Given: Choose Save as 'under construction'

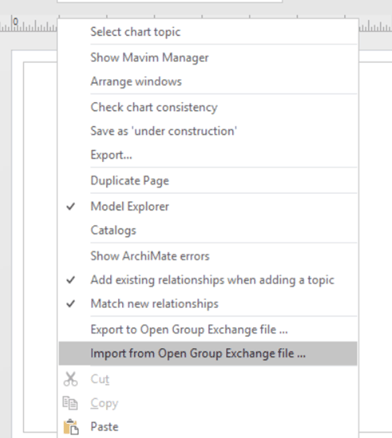Looking at the screenshot, I should point(164,131).
